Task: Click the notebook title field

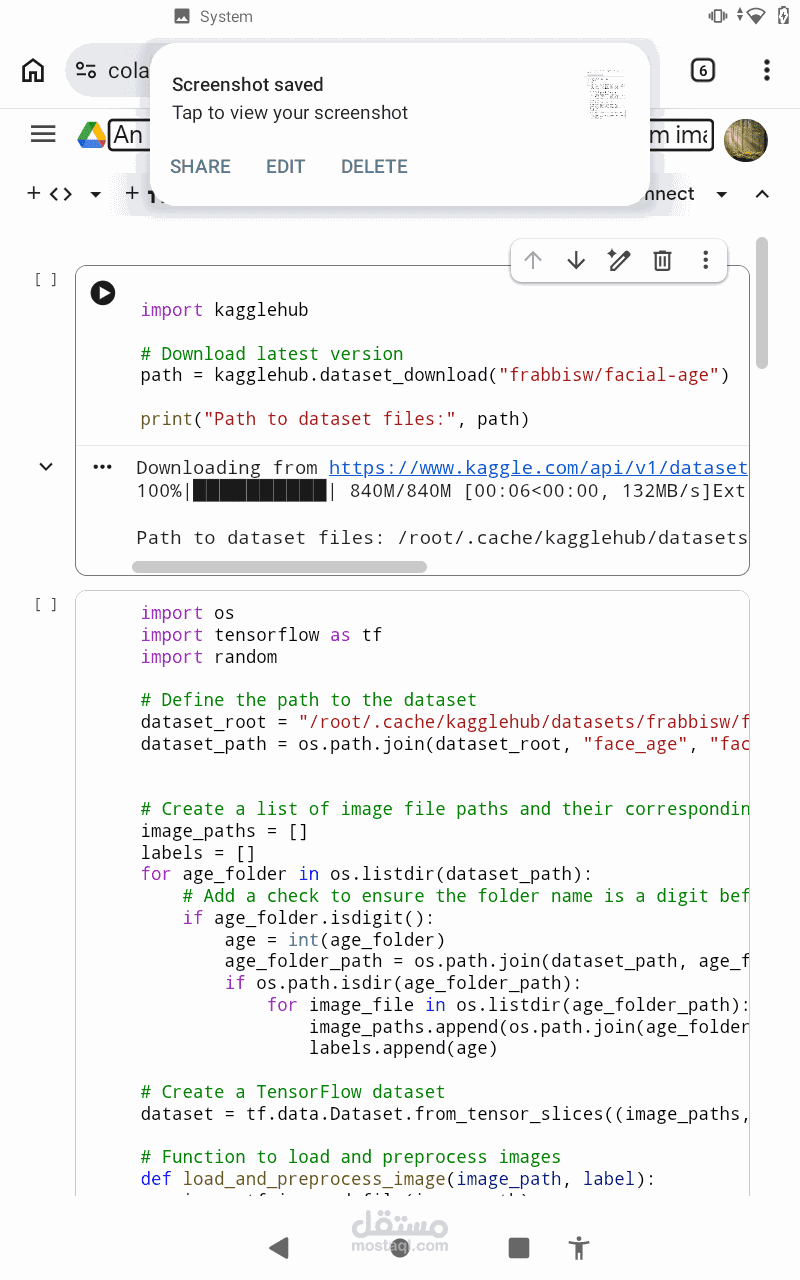Action: tap(410, 134)
